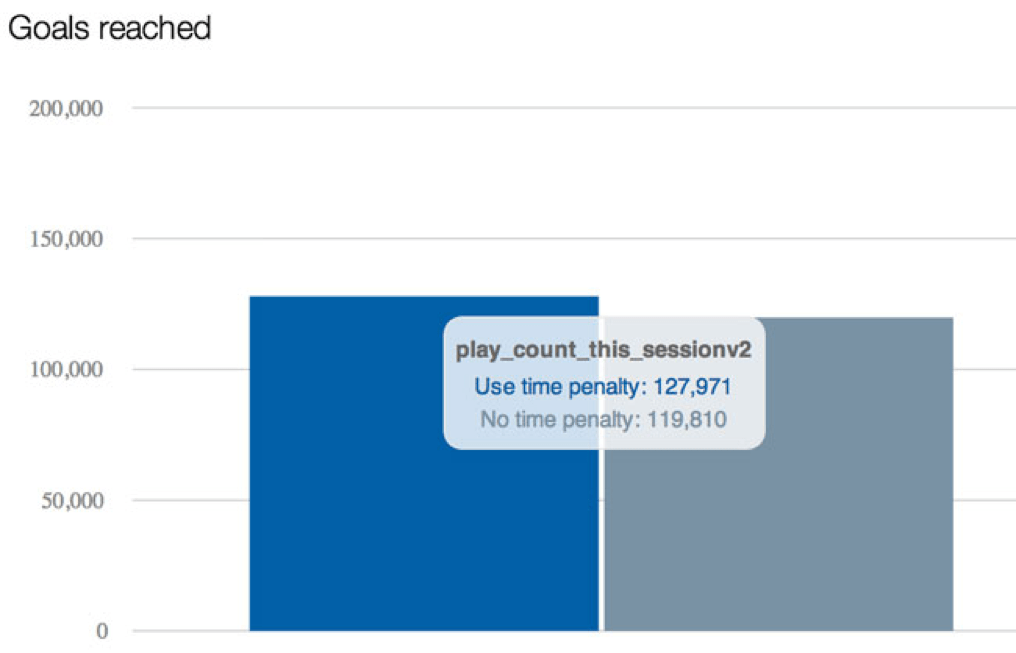Click "No time penalty" text in tooltip
The width and height of the screenshot is (1016, 653).
click(556, 419)
